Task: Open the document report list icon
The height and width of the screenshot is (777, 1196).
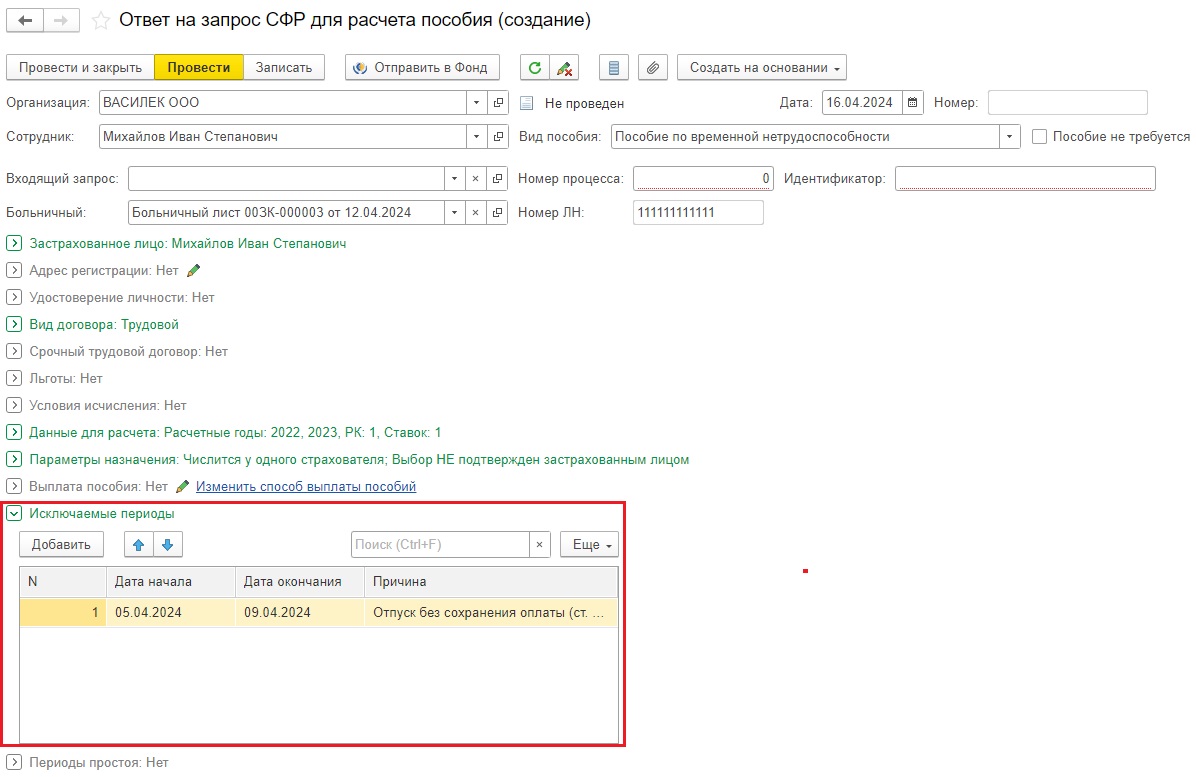Action: (614, 68)
